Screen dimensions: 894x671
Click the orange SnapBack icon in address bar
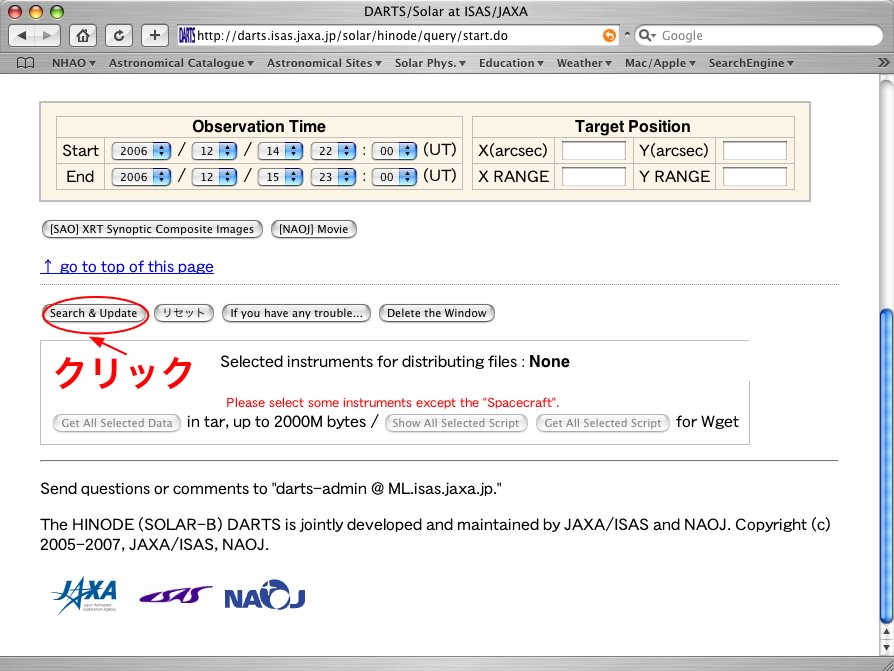(609, 36)
